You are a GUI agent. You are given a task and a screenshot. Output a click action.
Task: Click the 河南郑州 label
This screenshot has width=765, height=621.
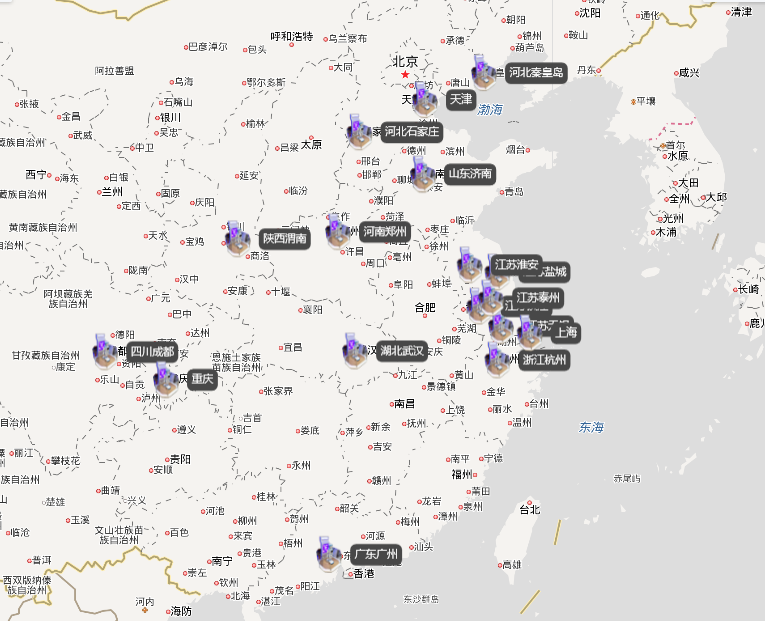click(384, 231)
